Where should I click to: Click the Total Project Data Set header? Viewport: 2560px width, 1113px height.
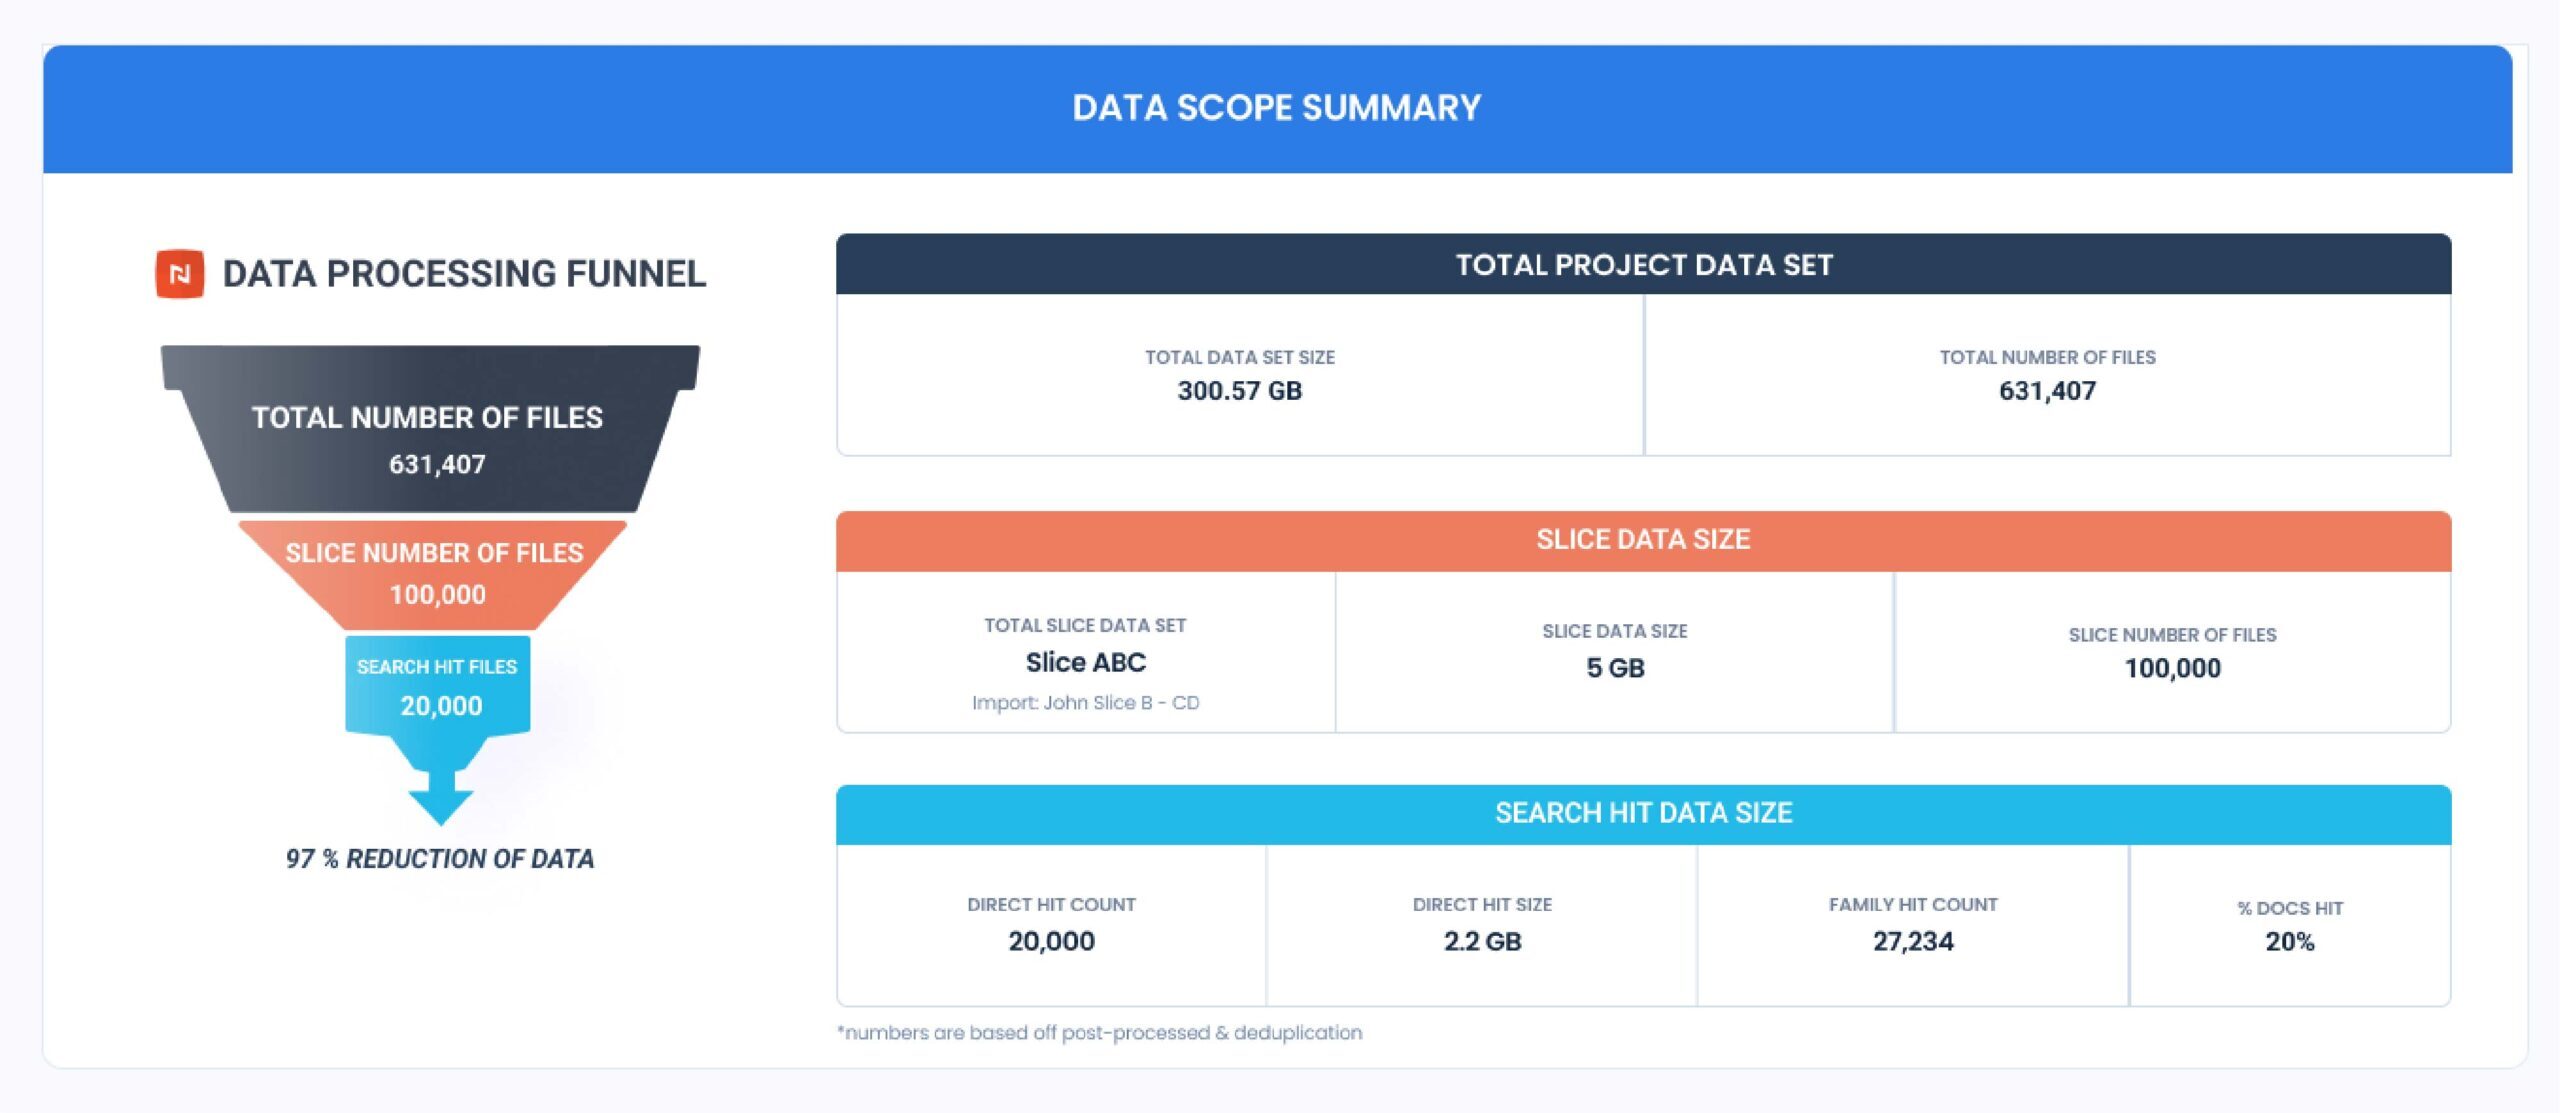click(1643, 265)
